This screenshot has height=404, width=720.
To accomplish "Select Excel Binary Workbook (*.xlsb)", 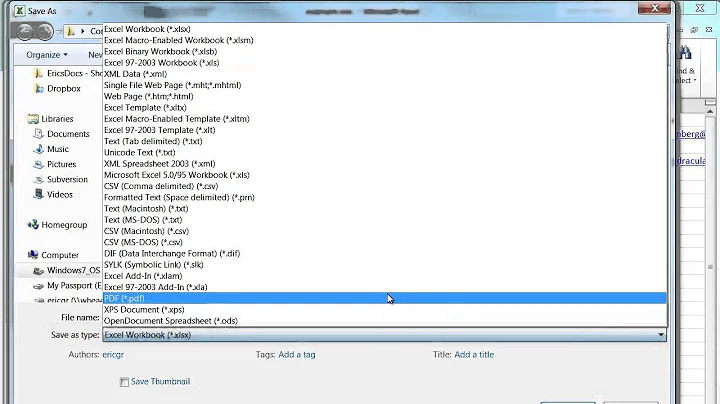I will tap(385, 51).
